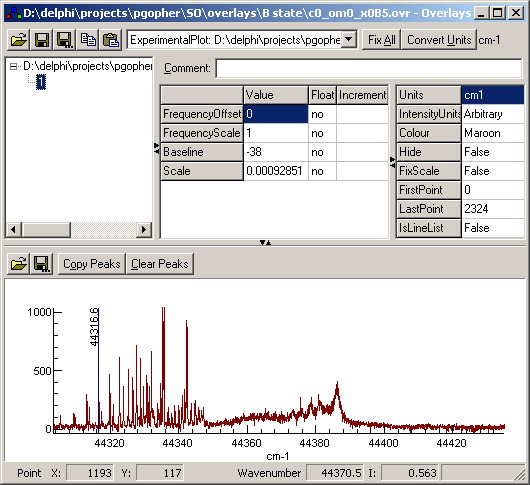Toggle Baseline Float value no

(x=322, y=152)
